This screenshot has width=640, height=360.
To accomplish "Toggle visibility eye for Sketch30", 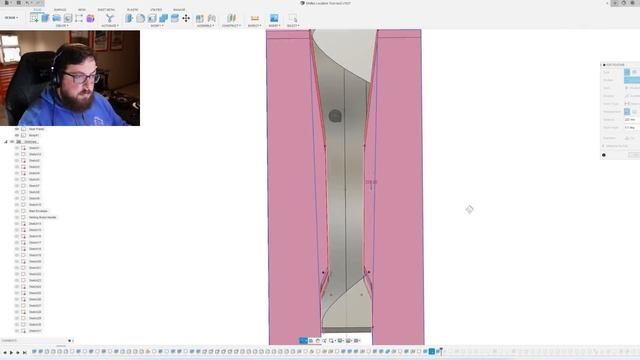I will tap(17, 324).
